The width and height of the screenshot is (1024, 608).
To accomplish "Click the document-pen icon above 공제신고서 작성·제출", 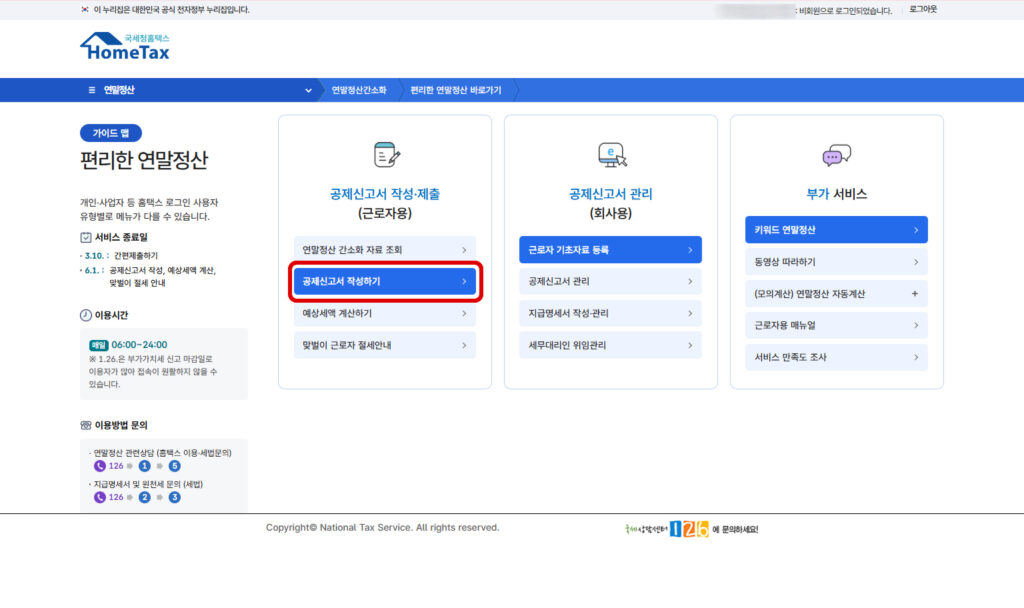I will (x=384, y=155).
